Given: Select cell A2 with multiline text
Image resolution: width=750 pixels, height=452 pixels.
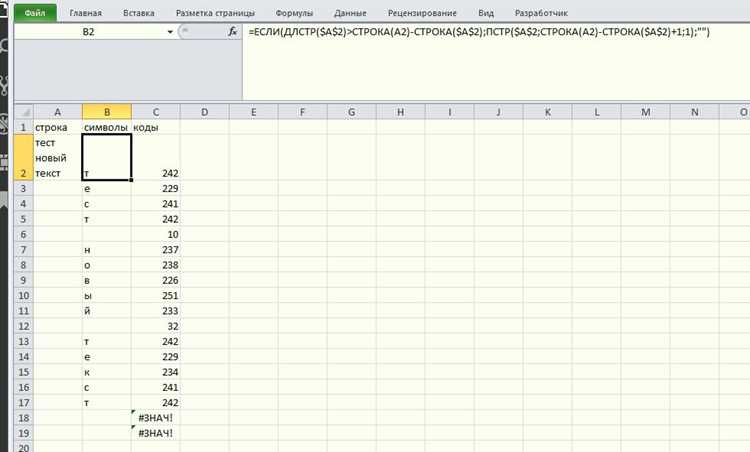Looking at the screenshot, I should [57, 157].
